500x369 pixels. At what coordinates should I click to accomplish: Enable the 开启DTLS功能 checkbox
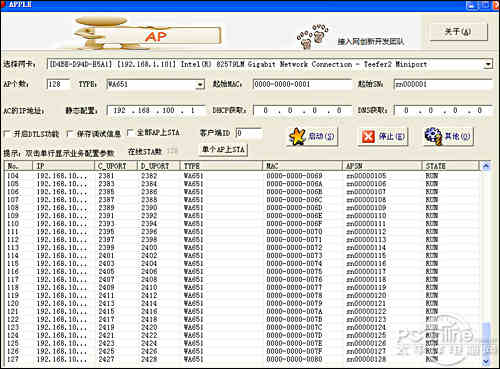(x=7, y=134)
